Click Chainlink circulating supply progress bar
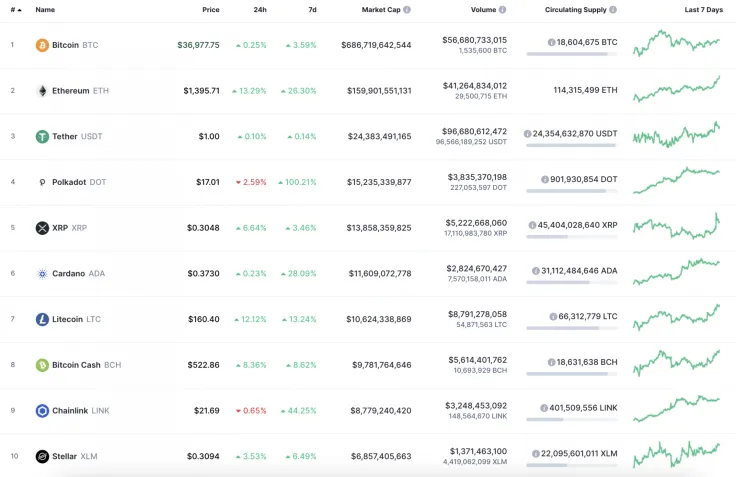This screenshot has height=477, width=736. pyautogui.click(x=572, y=419)
